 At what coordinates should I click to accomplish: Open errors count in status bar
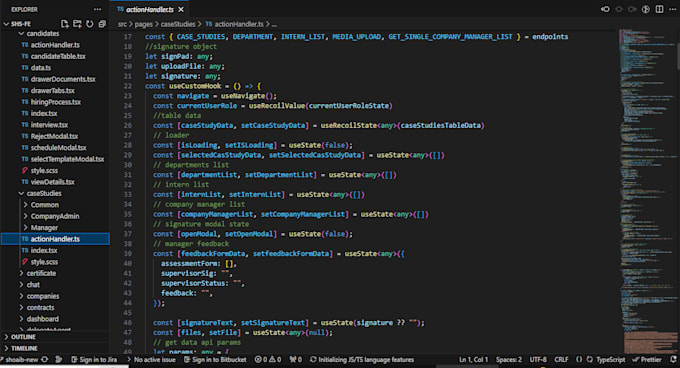click(261, 359)
